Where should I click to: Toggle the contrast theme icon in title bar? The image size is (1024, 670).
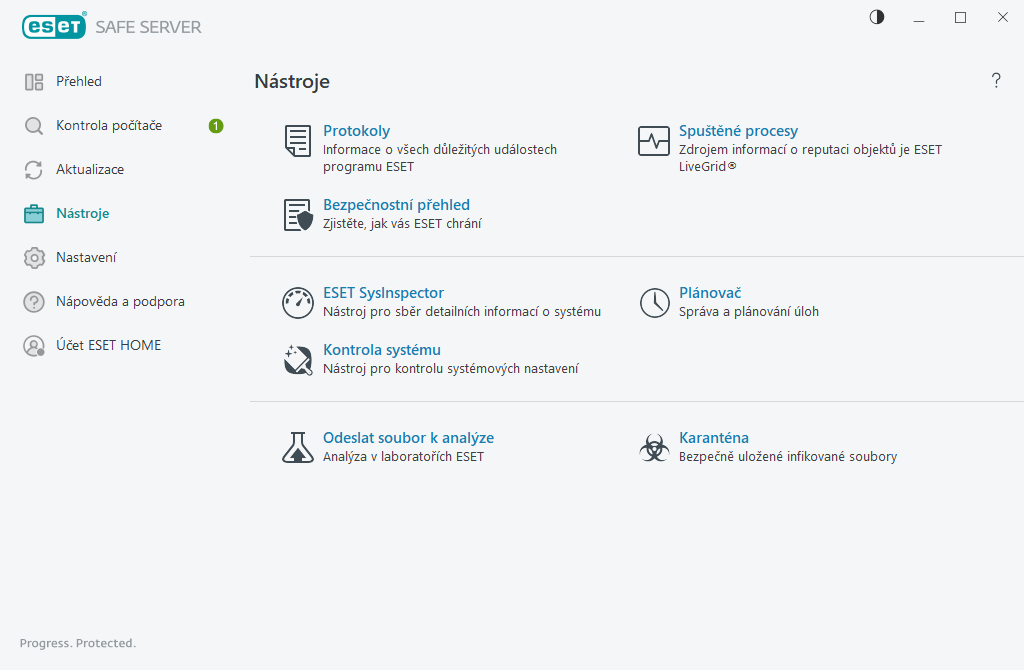coord(877,17)
